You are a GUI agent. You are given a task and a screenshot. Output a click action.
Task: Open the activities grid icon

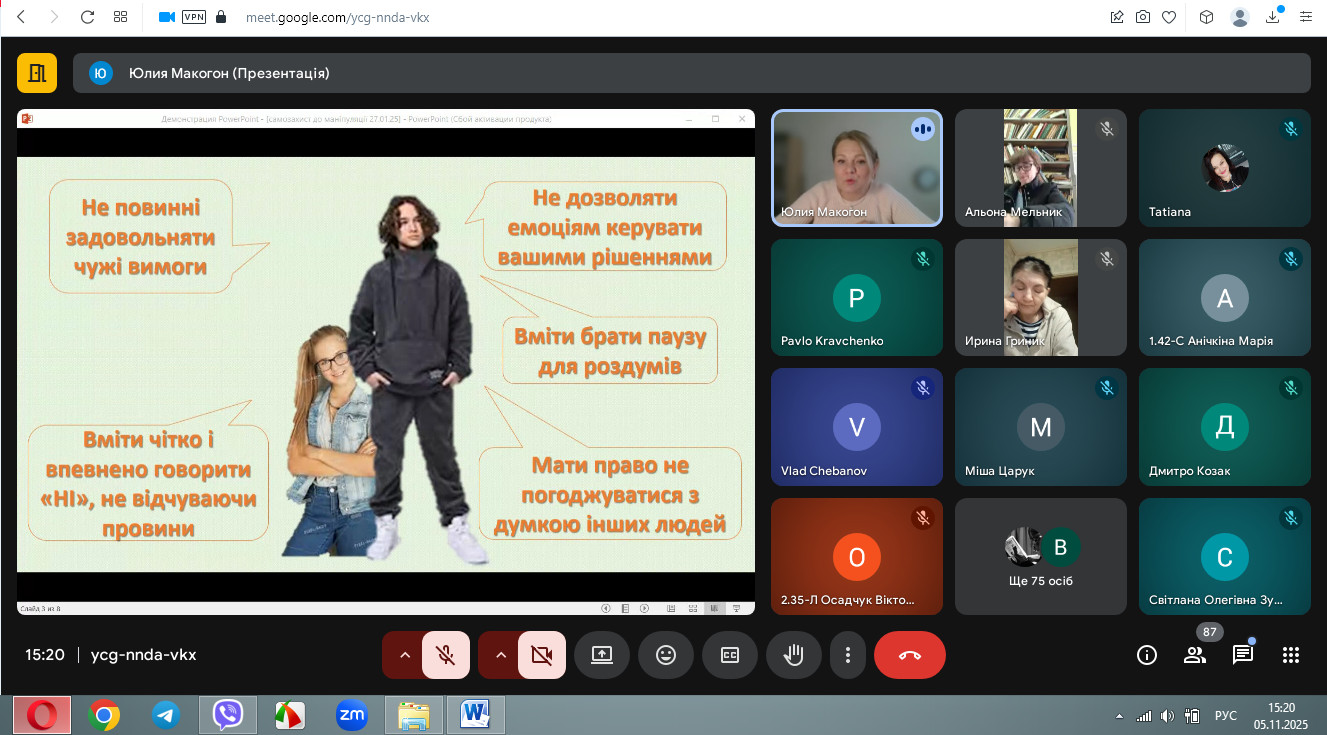tap(1291, 655)
